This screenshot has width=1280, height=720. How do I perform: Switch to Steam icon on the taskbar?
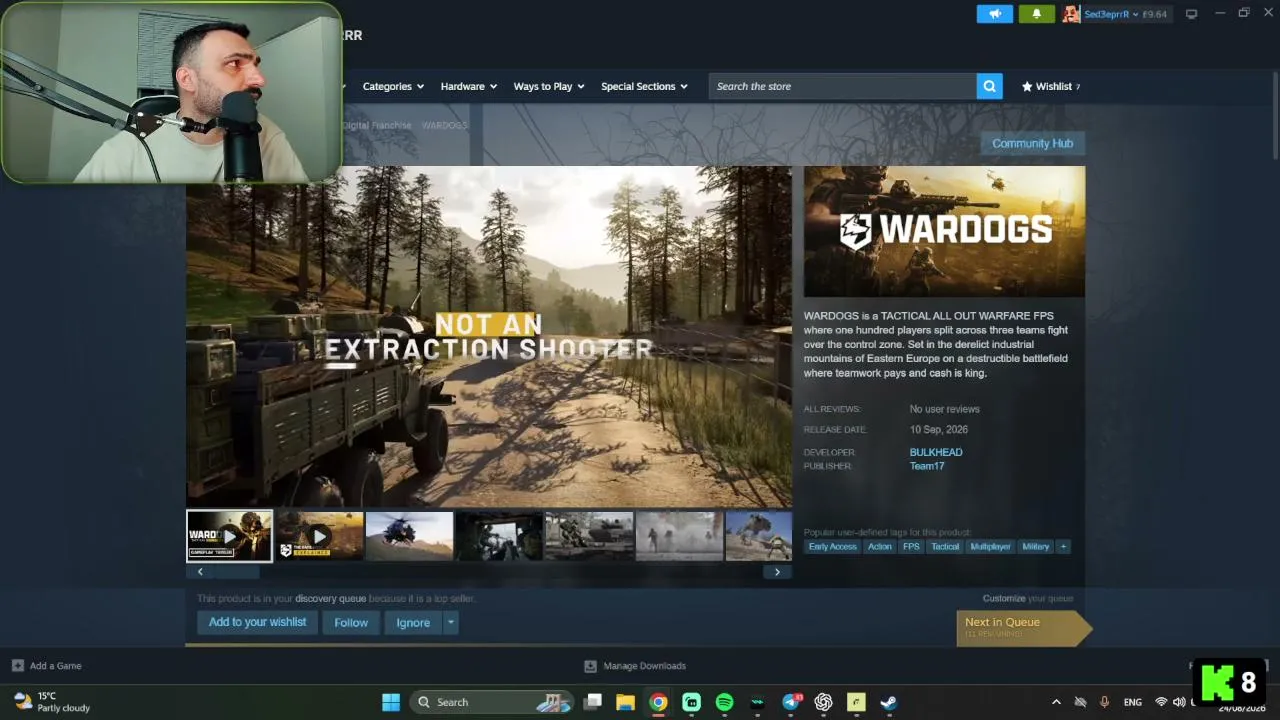889,702
